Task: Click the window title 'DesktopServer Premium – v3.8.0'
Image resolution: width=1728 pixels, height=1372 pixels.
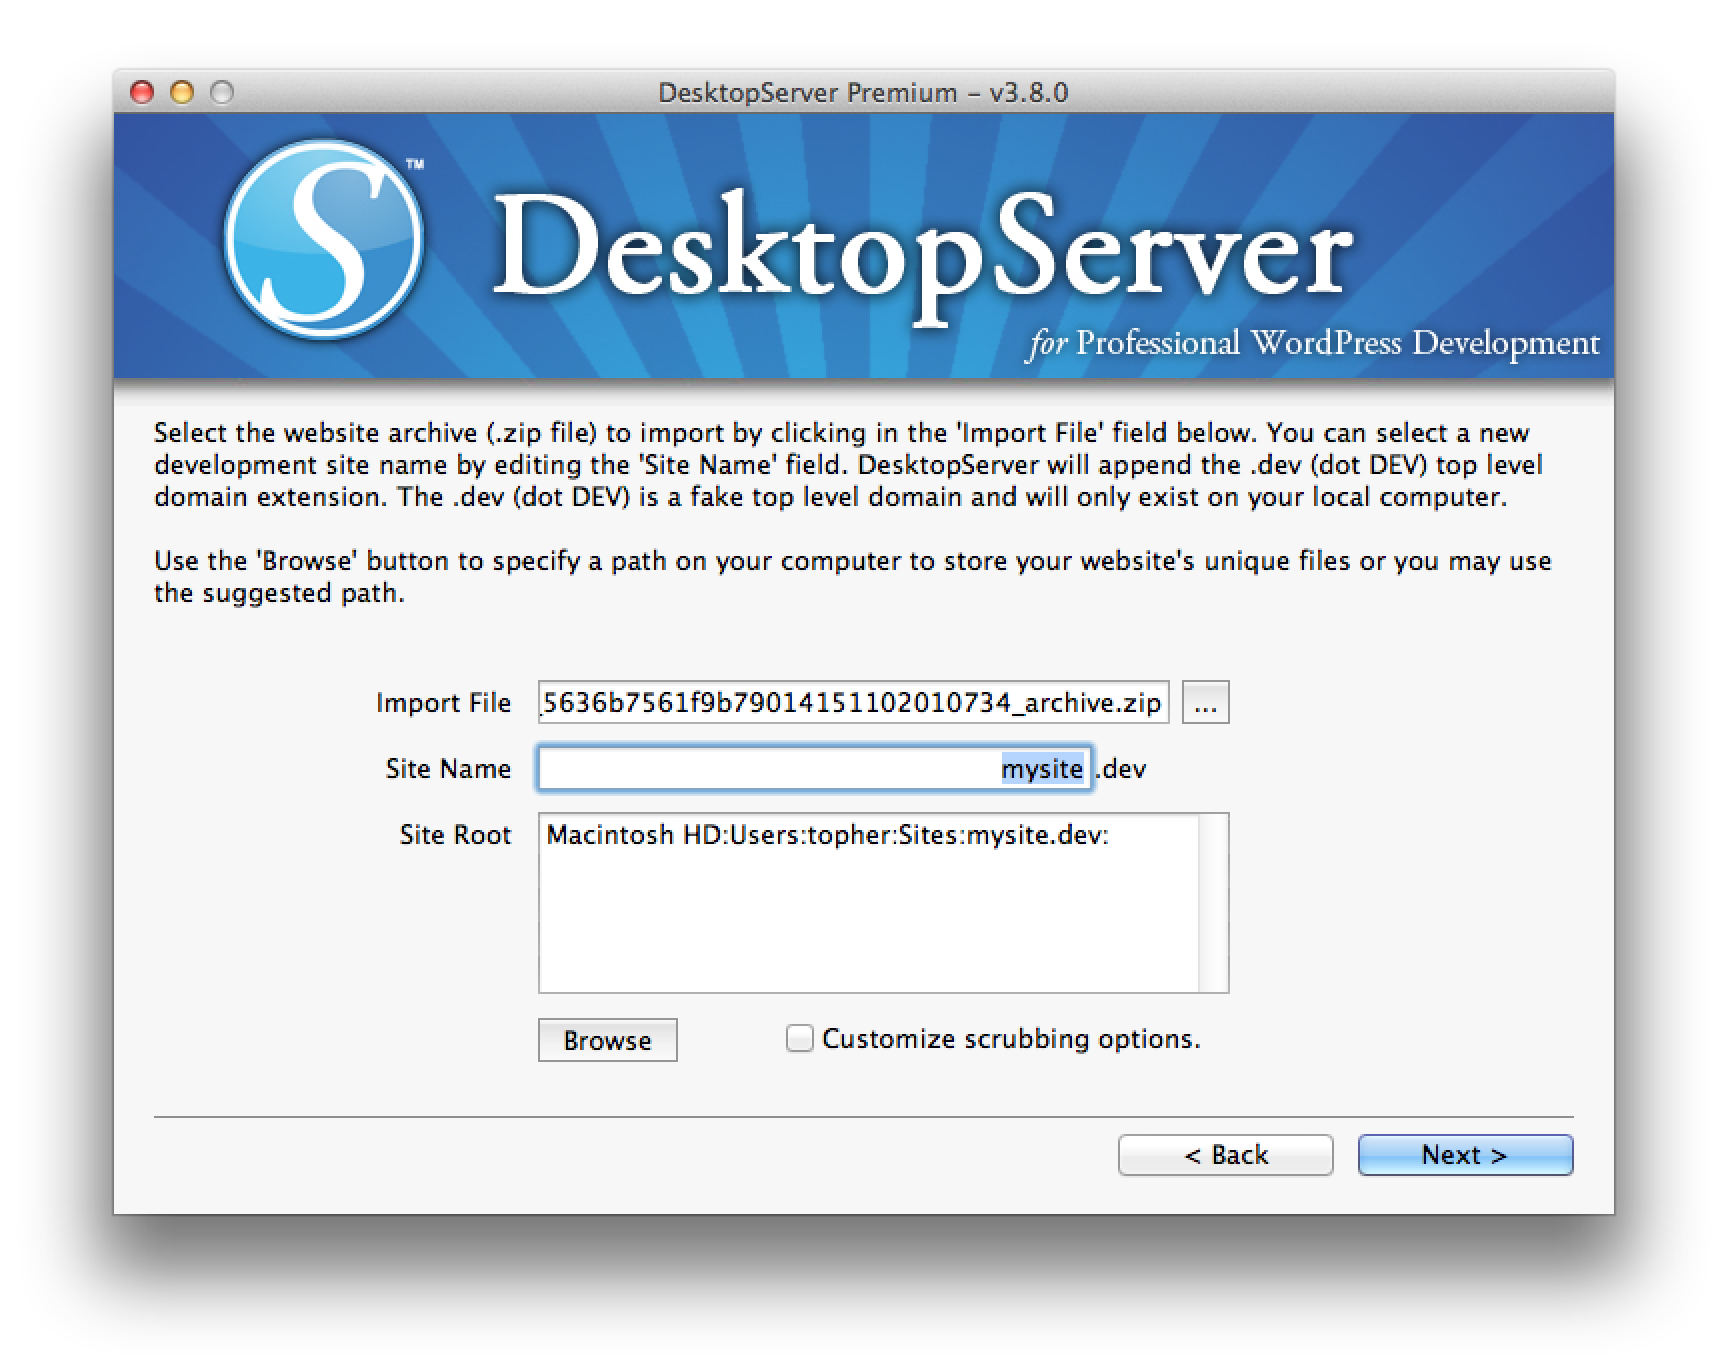Action: [863, 93]
